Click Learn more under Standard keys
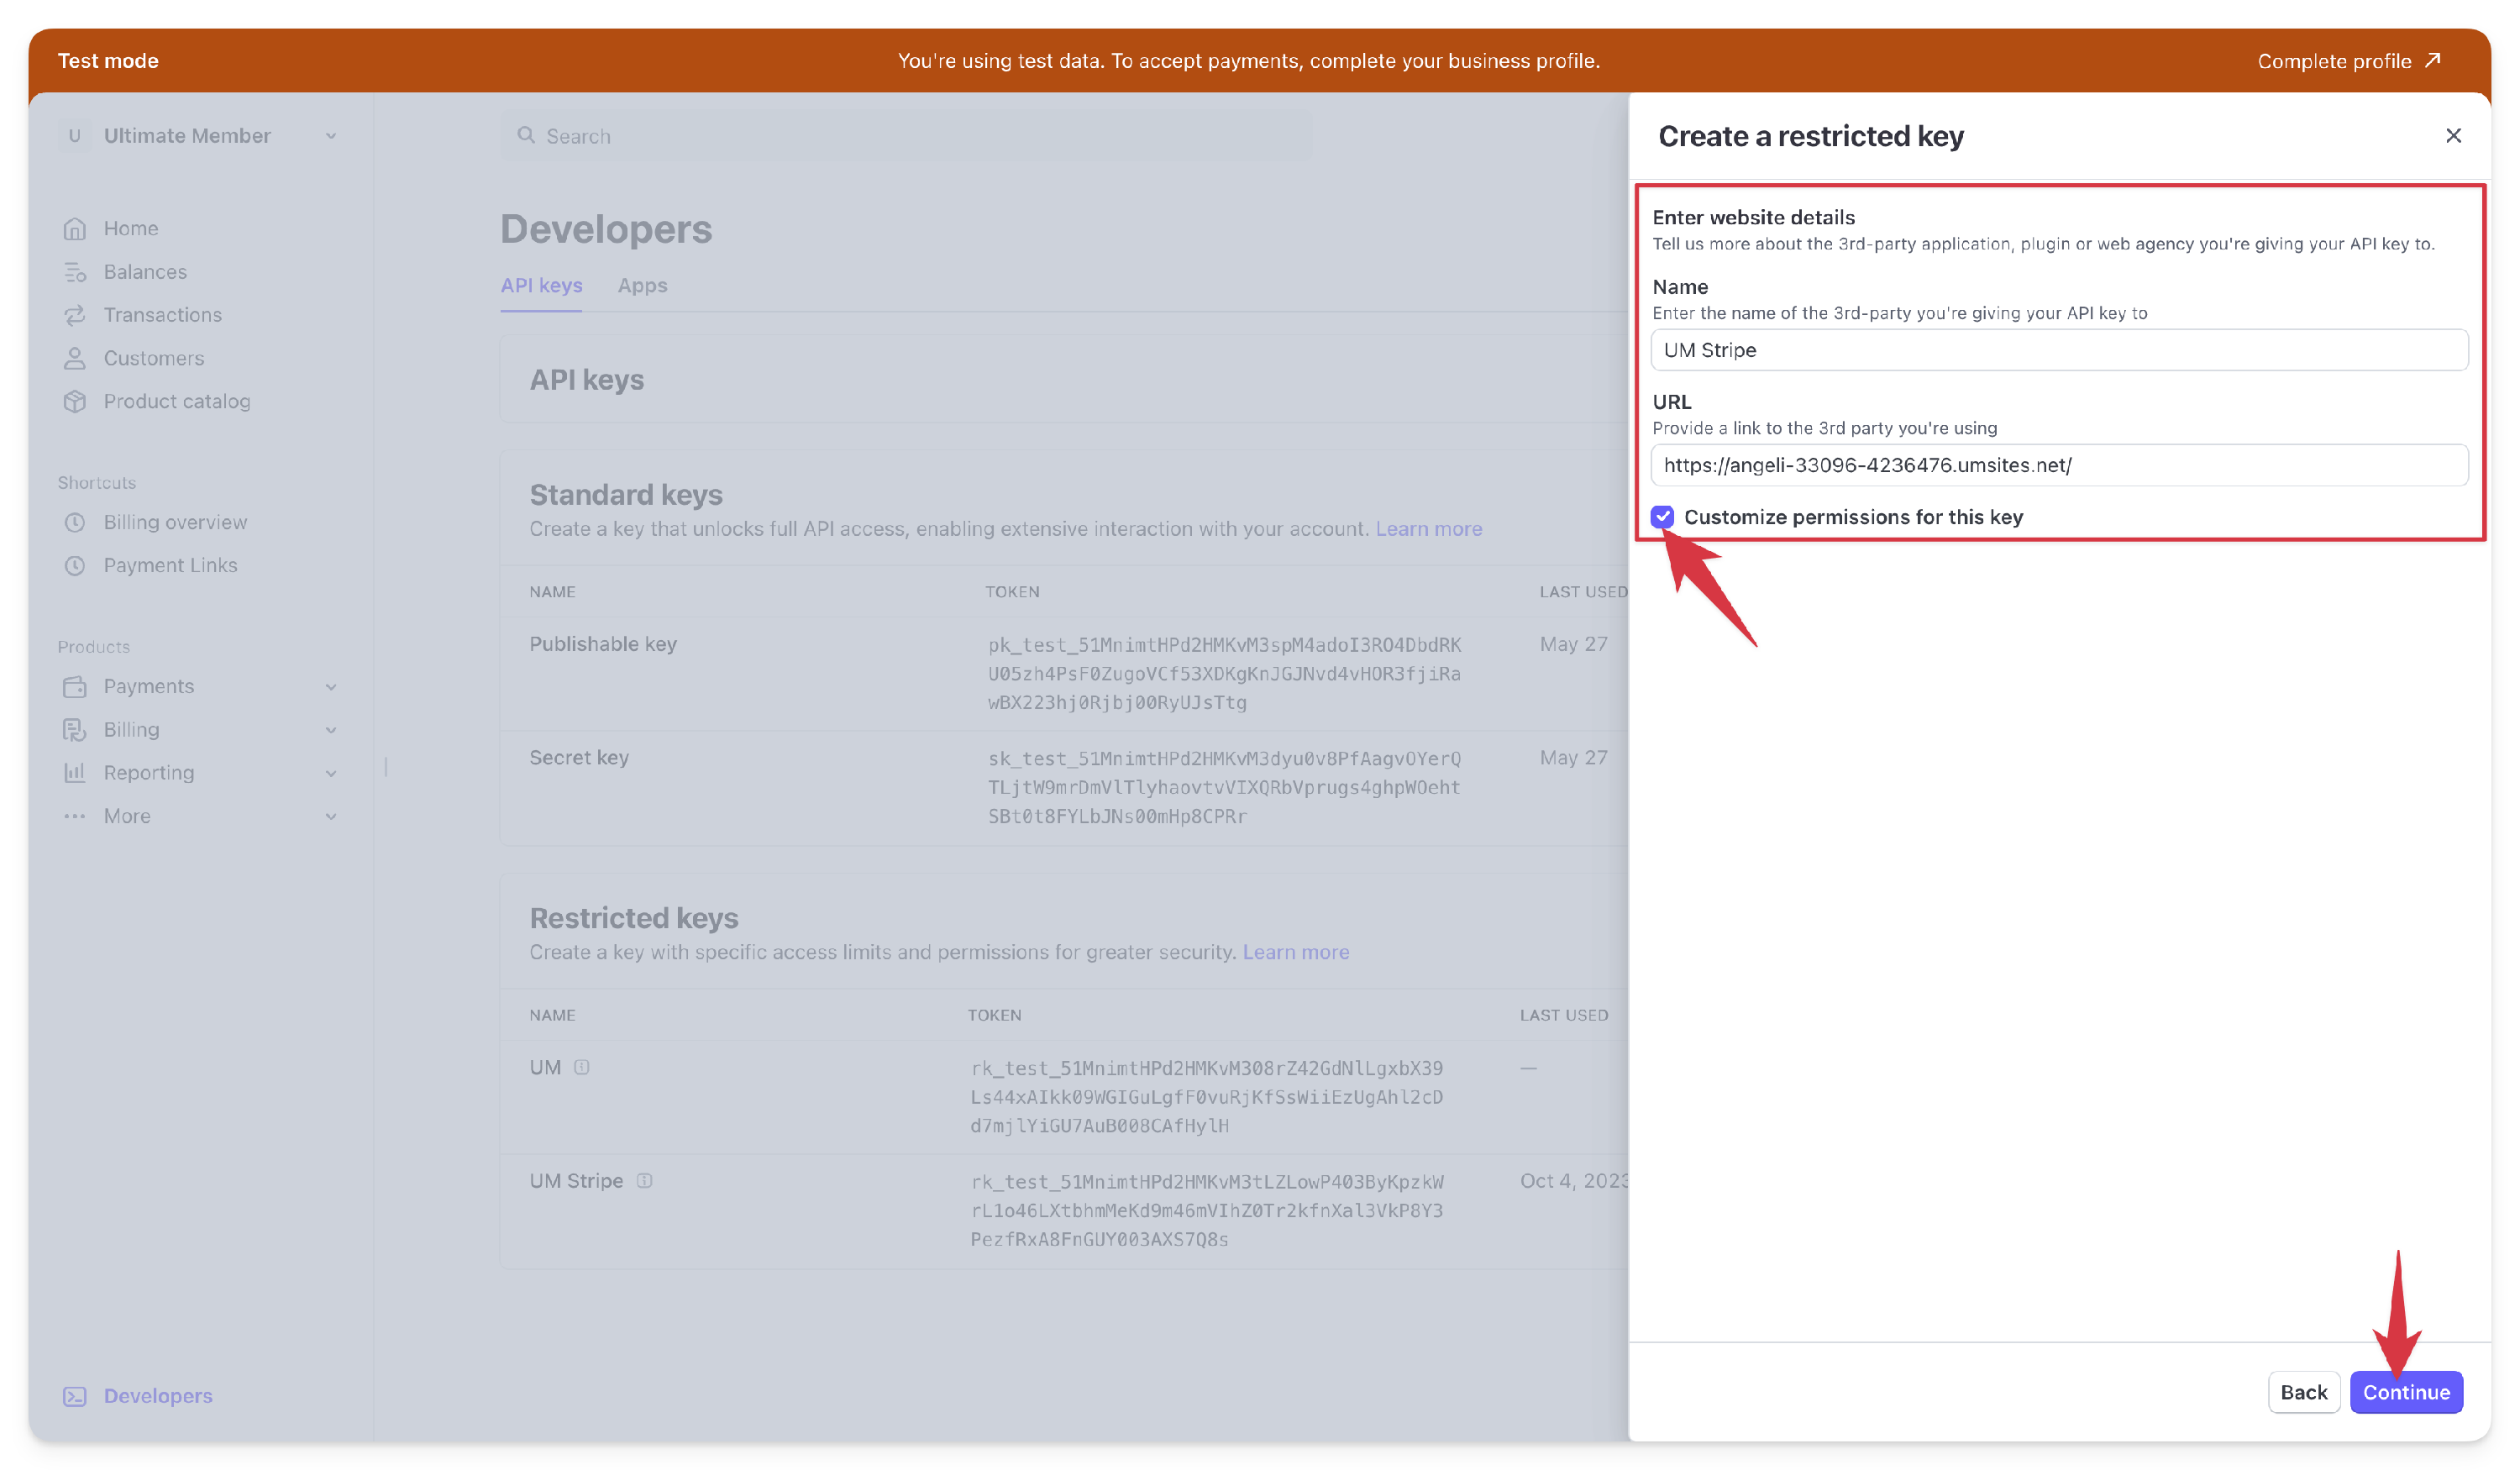 (x=1428, y=529)
